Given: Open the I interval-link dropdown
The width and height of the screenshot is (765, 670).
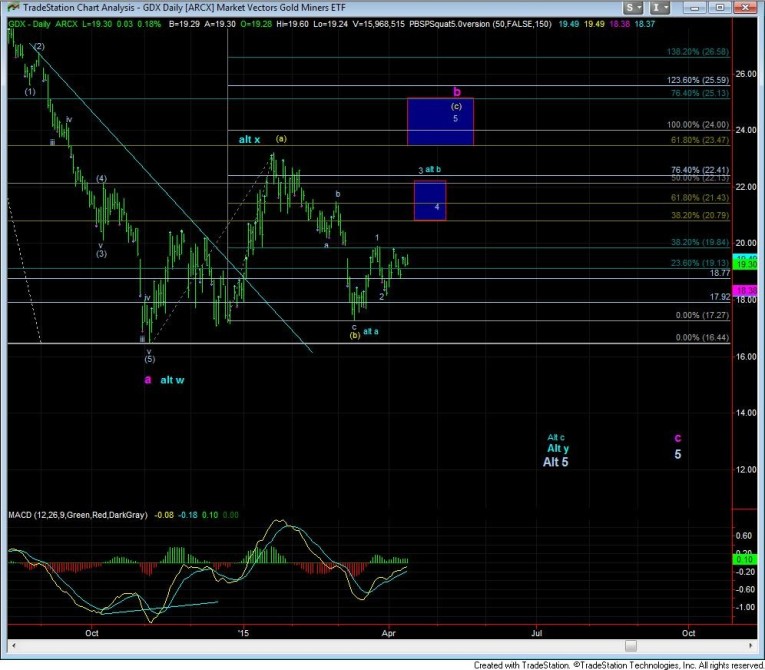Looking at the screenshot, I should tap(660, 7).
